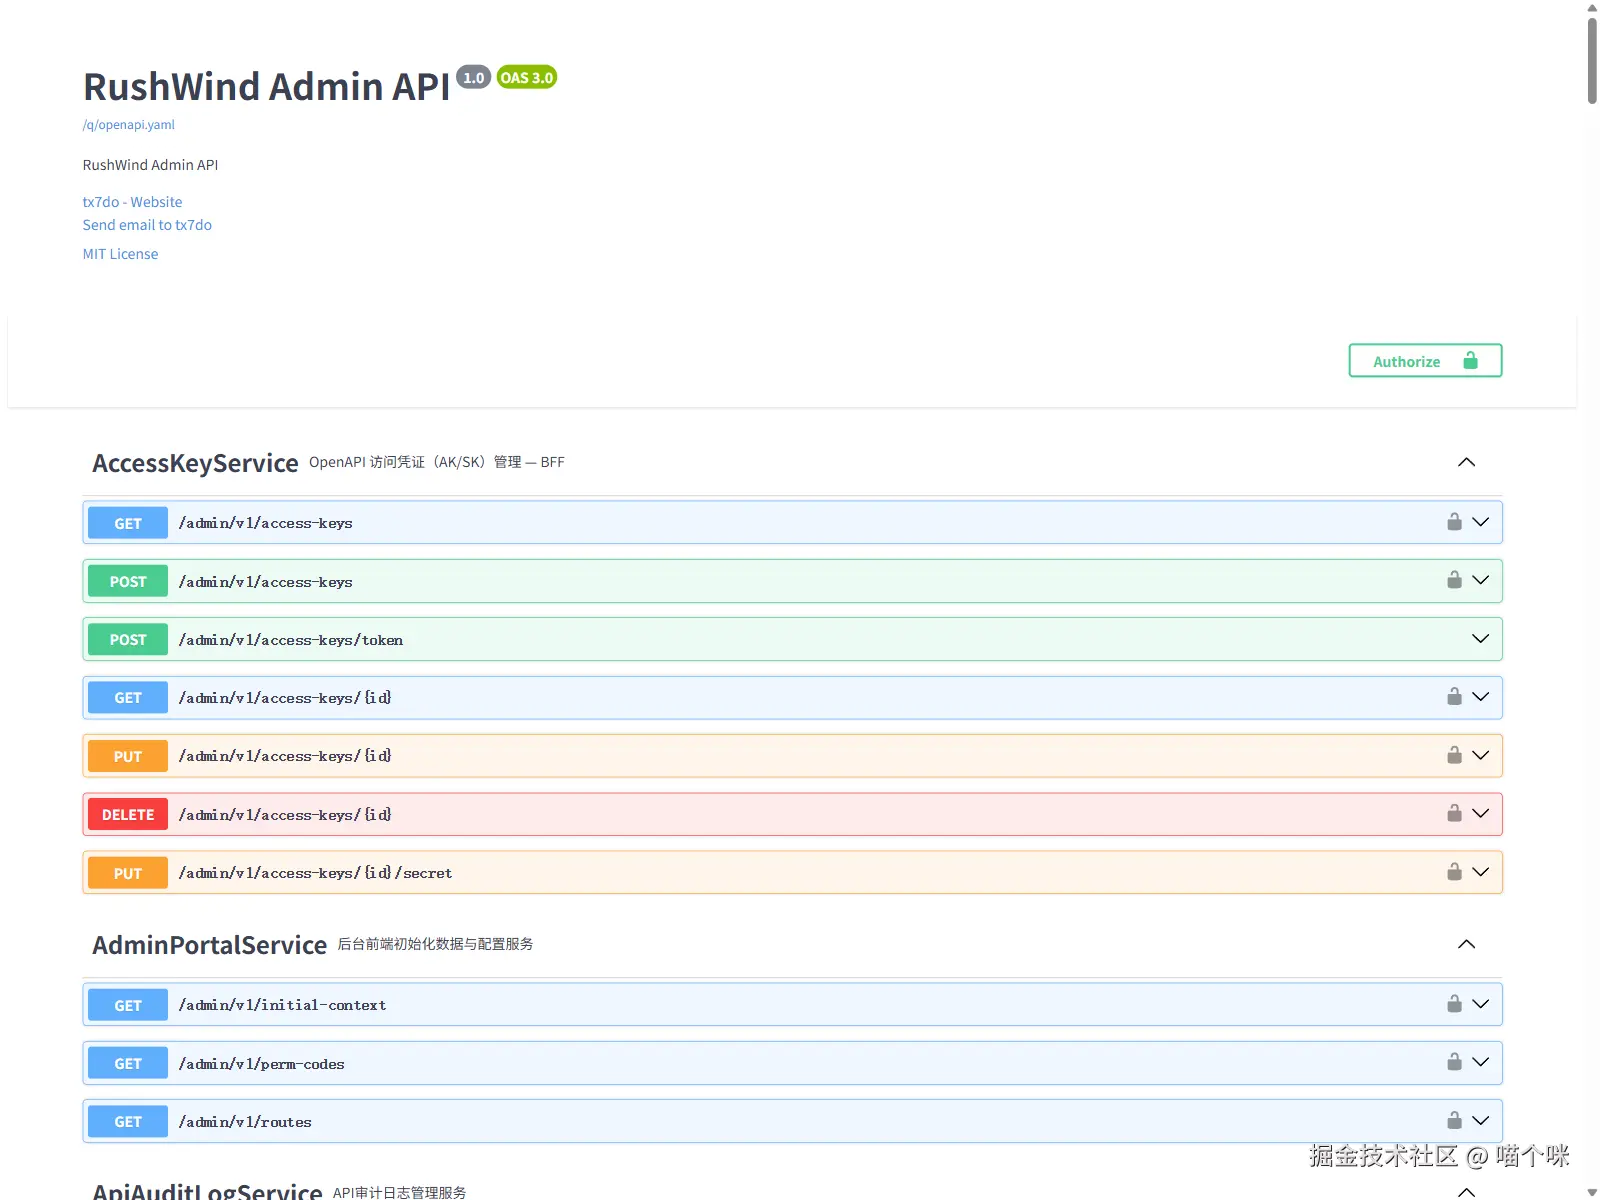This screenshot has width=1600, height=1200.
Task: Click the AdminPortalService heading
Action: point(210,945)
